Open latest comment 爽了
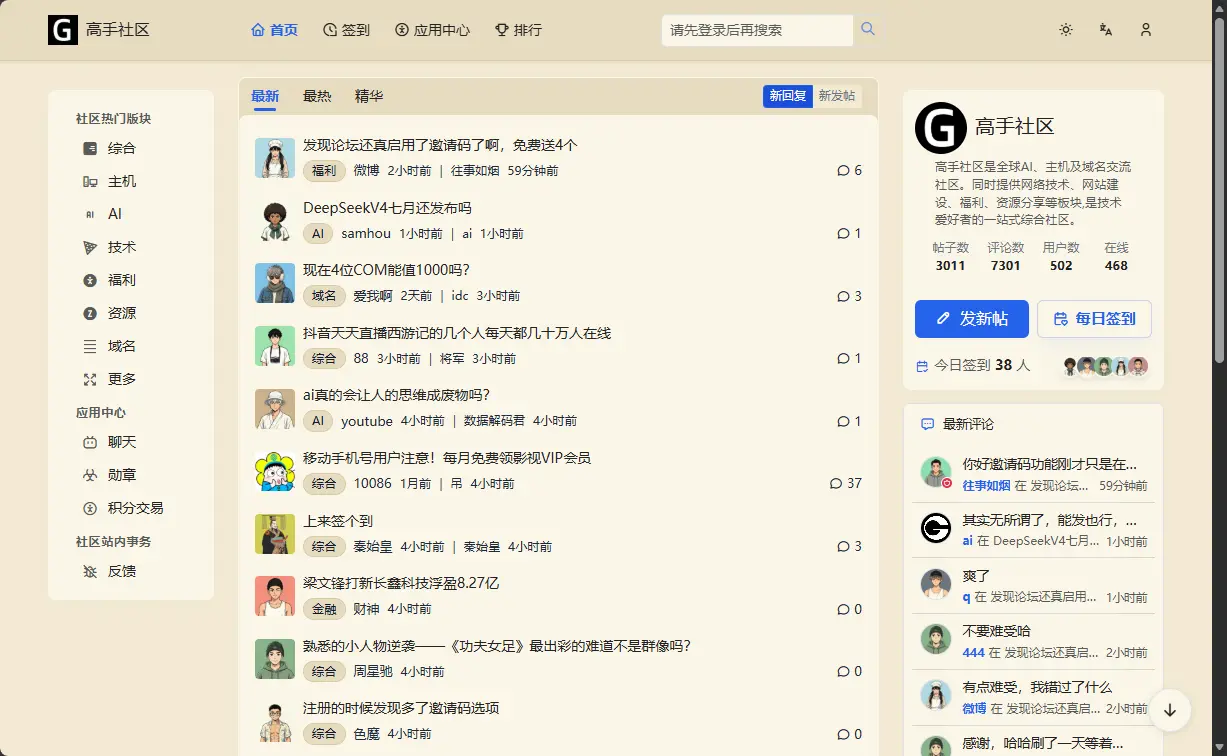 point(976,576)
